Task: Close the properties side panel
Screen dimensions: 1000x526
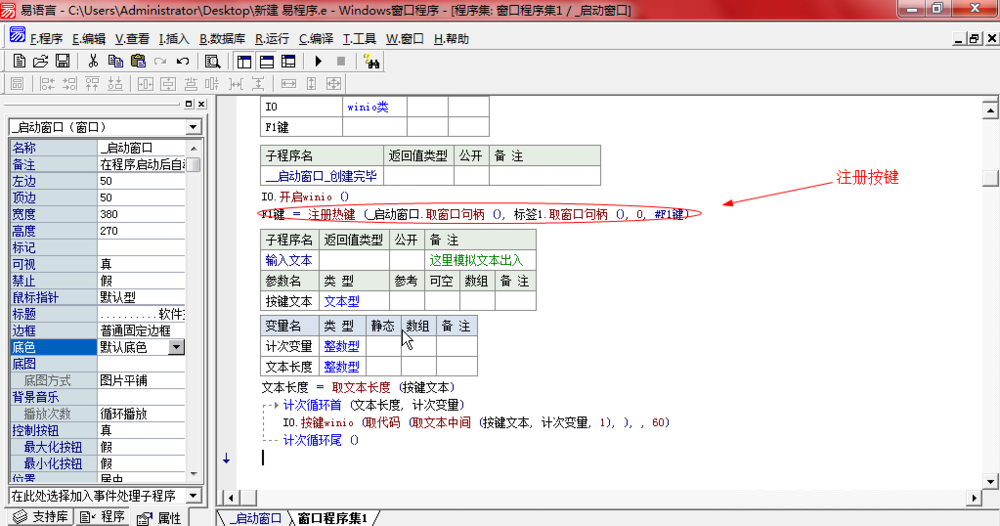Action: click(x=201, y=104)
